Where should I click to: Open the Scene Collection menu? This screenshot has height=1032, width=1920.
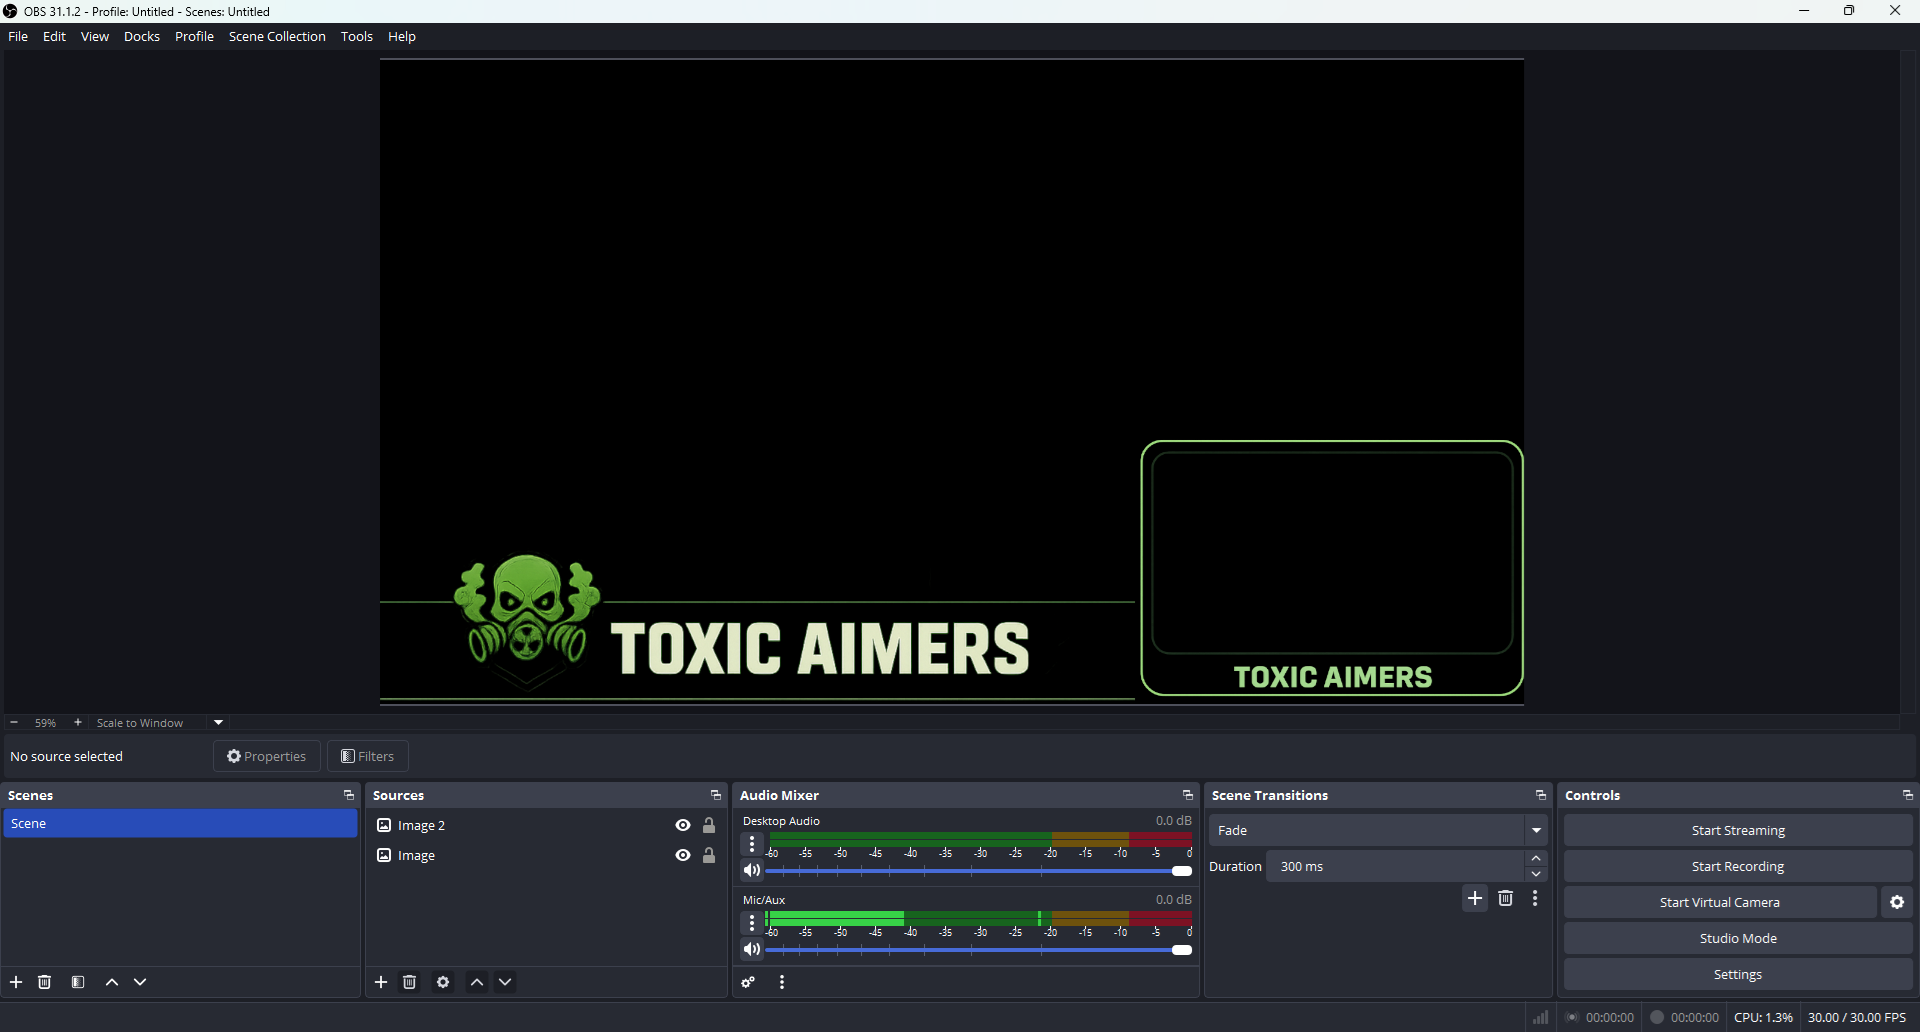[277, 36]
